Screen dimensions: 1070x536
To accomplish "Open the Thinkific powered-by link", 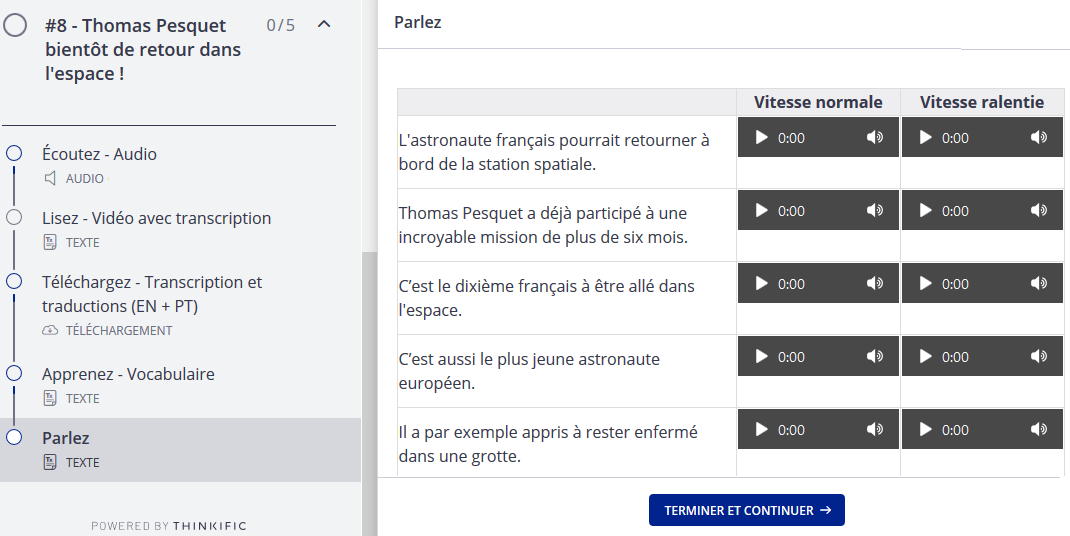I will (168, 526).
